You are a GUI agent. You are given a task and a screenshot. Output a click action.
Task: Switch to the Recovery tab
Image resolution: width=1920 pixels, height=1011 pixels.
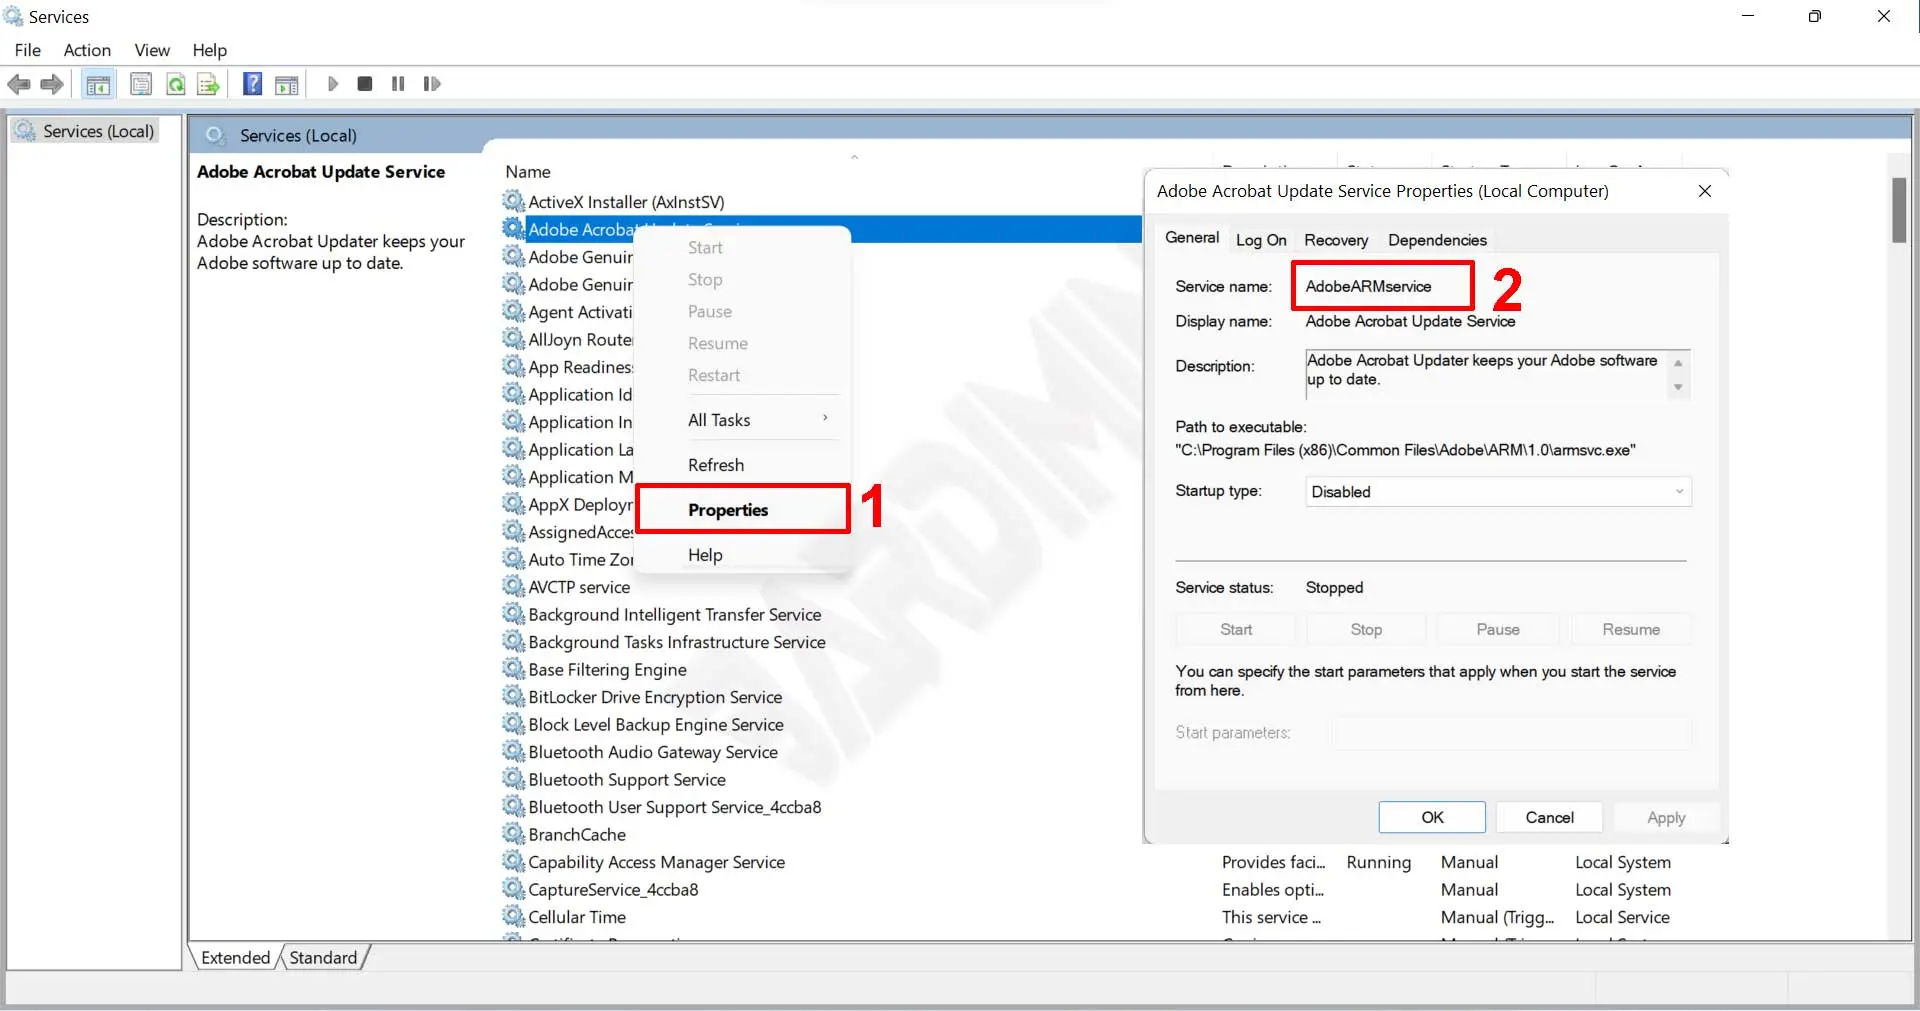[x=1335, y=240]
